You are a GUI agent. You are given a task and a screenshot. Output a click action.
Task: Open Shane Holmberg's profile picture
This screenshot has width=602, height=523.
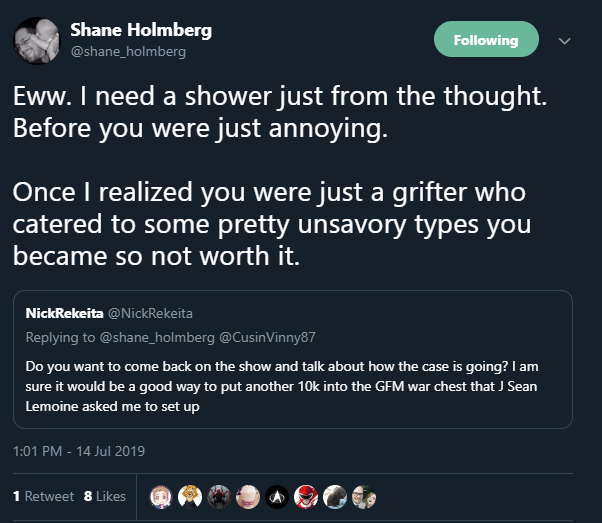coord(37,40)
